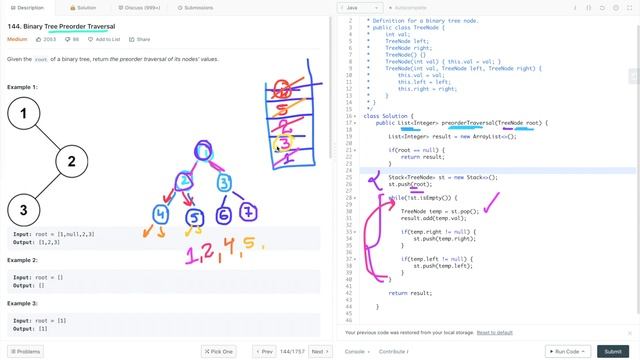Dismiss the restored code notification
The image size is (640, 360).
[x=630, y=333]
